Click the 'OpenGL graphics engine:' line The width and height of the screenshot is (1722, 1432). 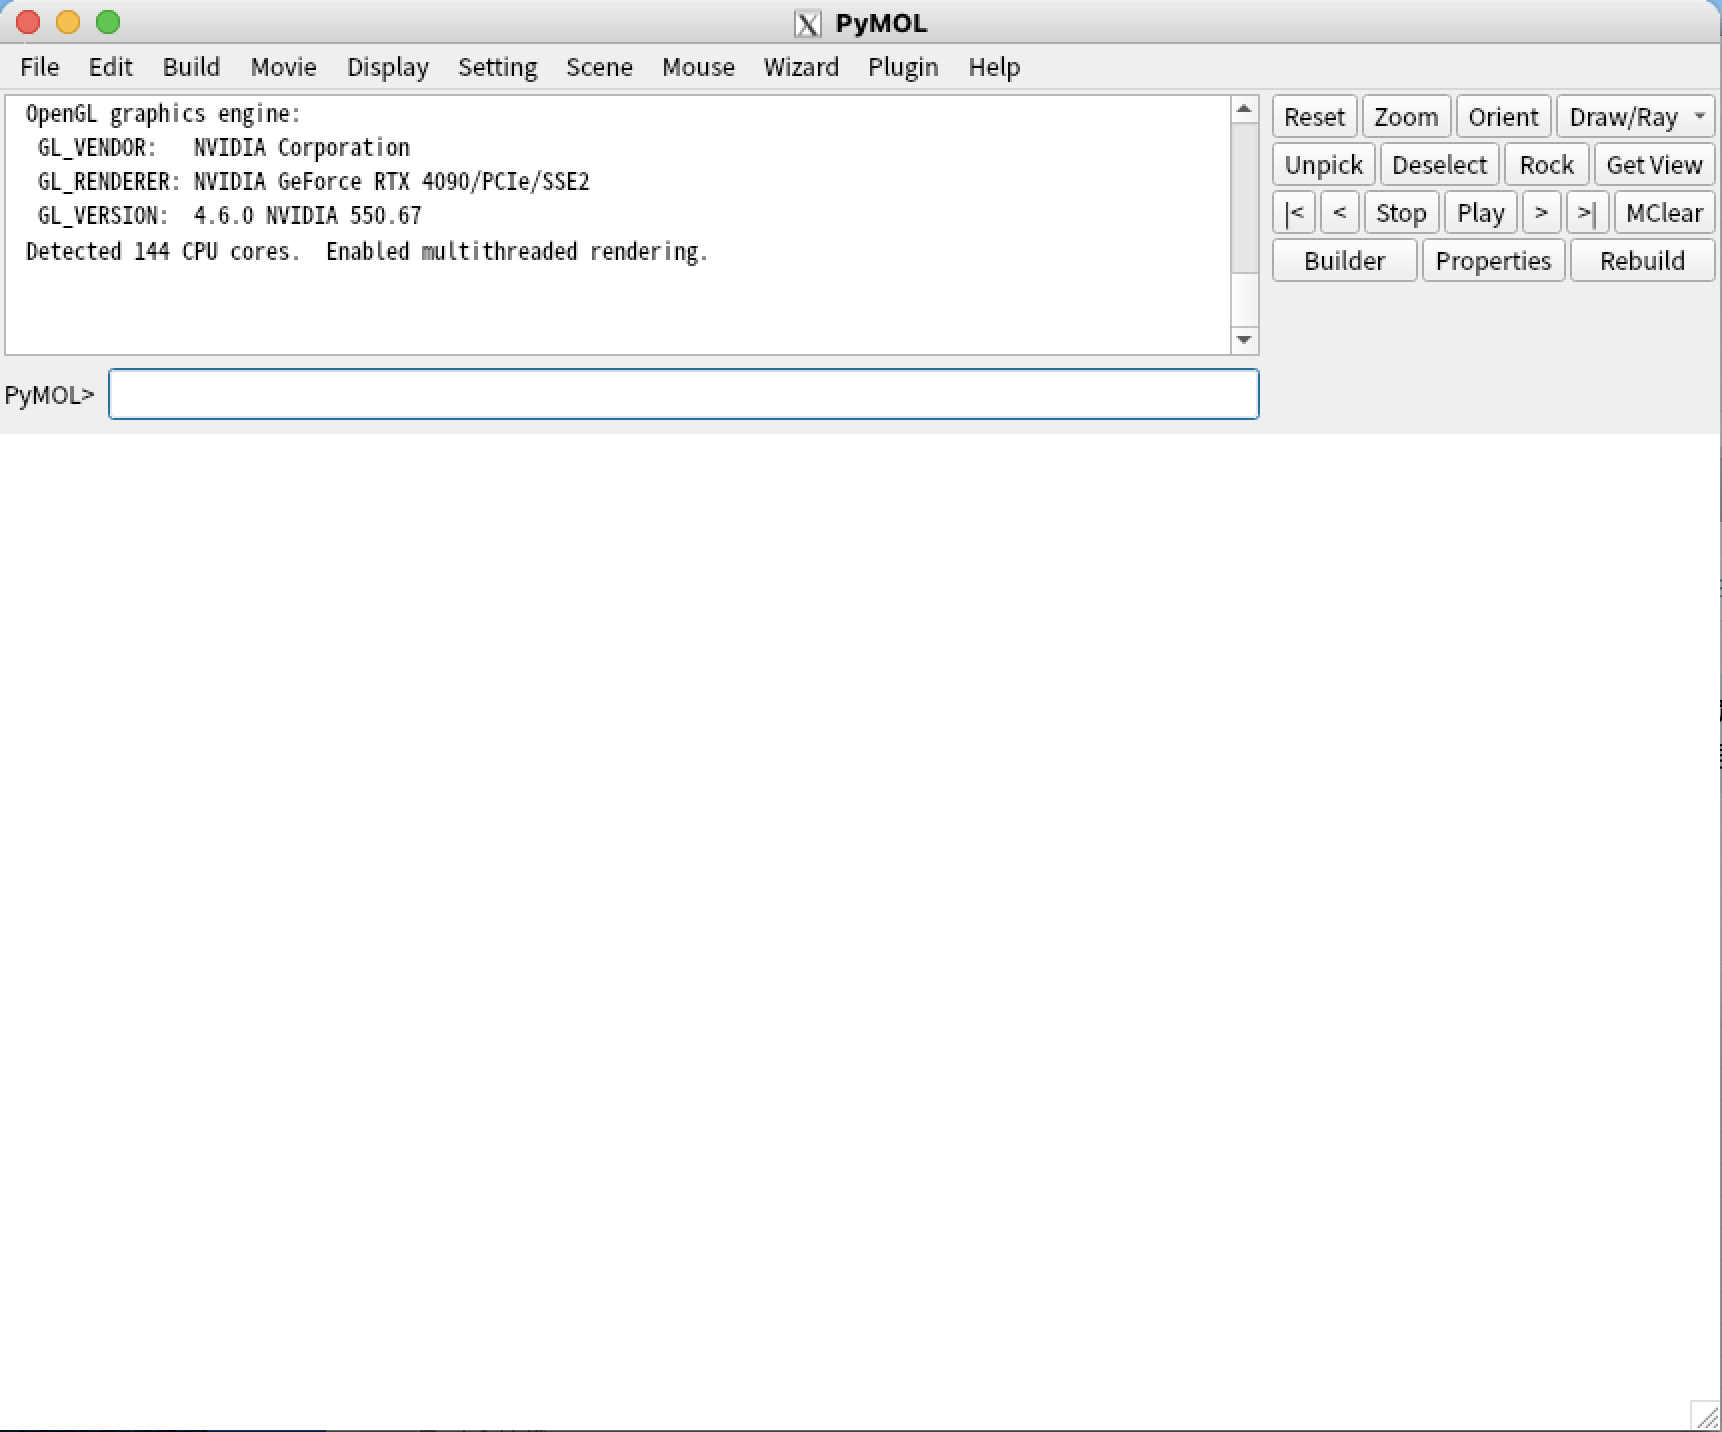163,114
